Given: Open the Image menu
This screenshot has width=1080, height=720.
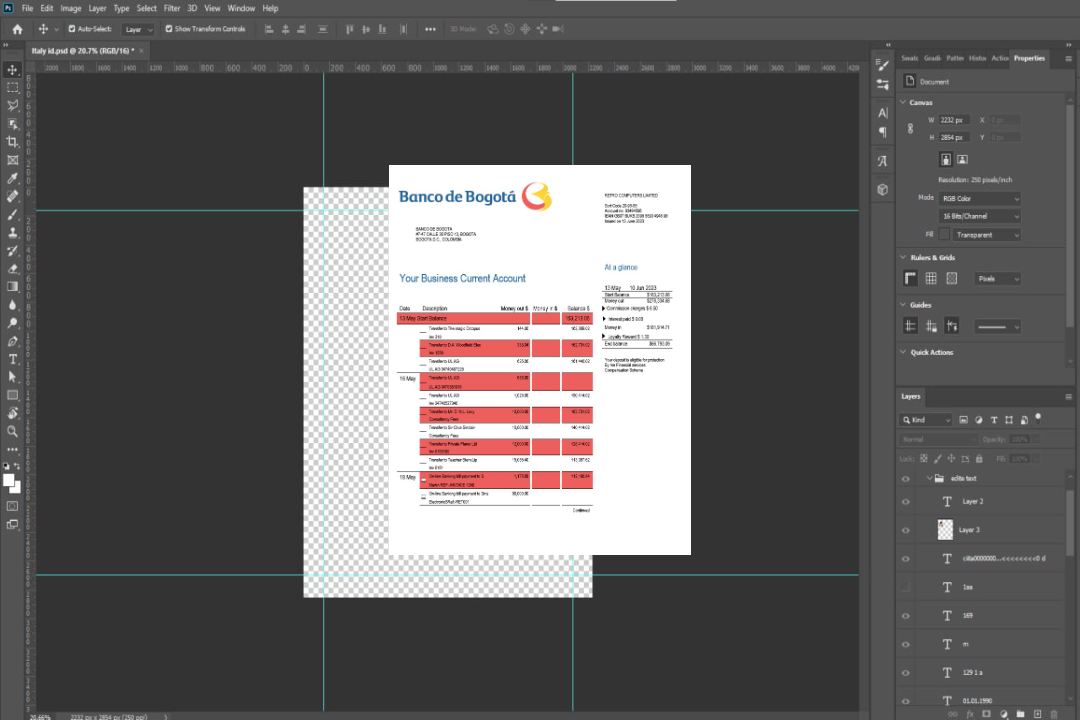Looking at the screenshot, I should pyautogui.click(x=70, y=8).
